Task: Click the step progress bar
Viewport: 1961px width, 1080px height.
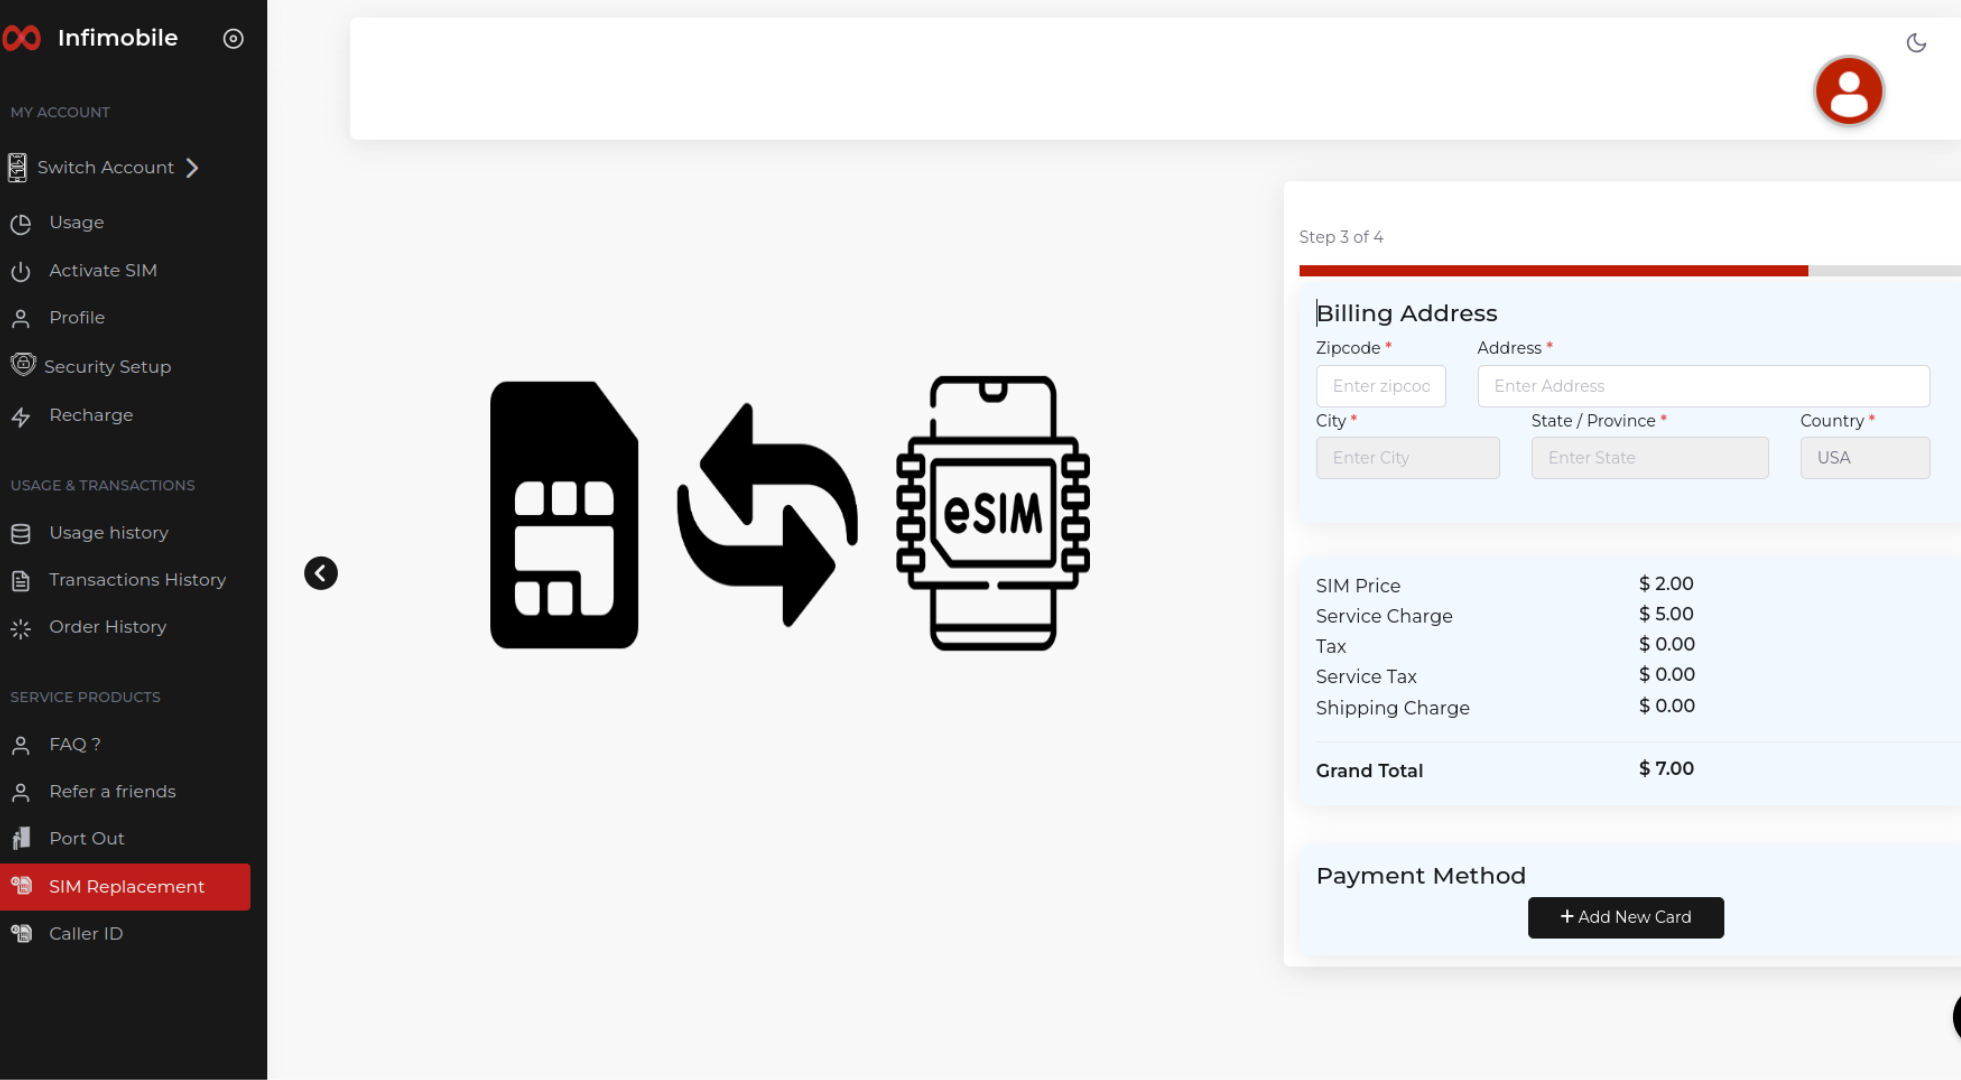Action: [1627, 271]
